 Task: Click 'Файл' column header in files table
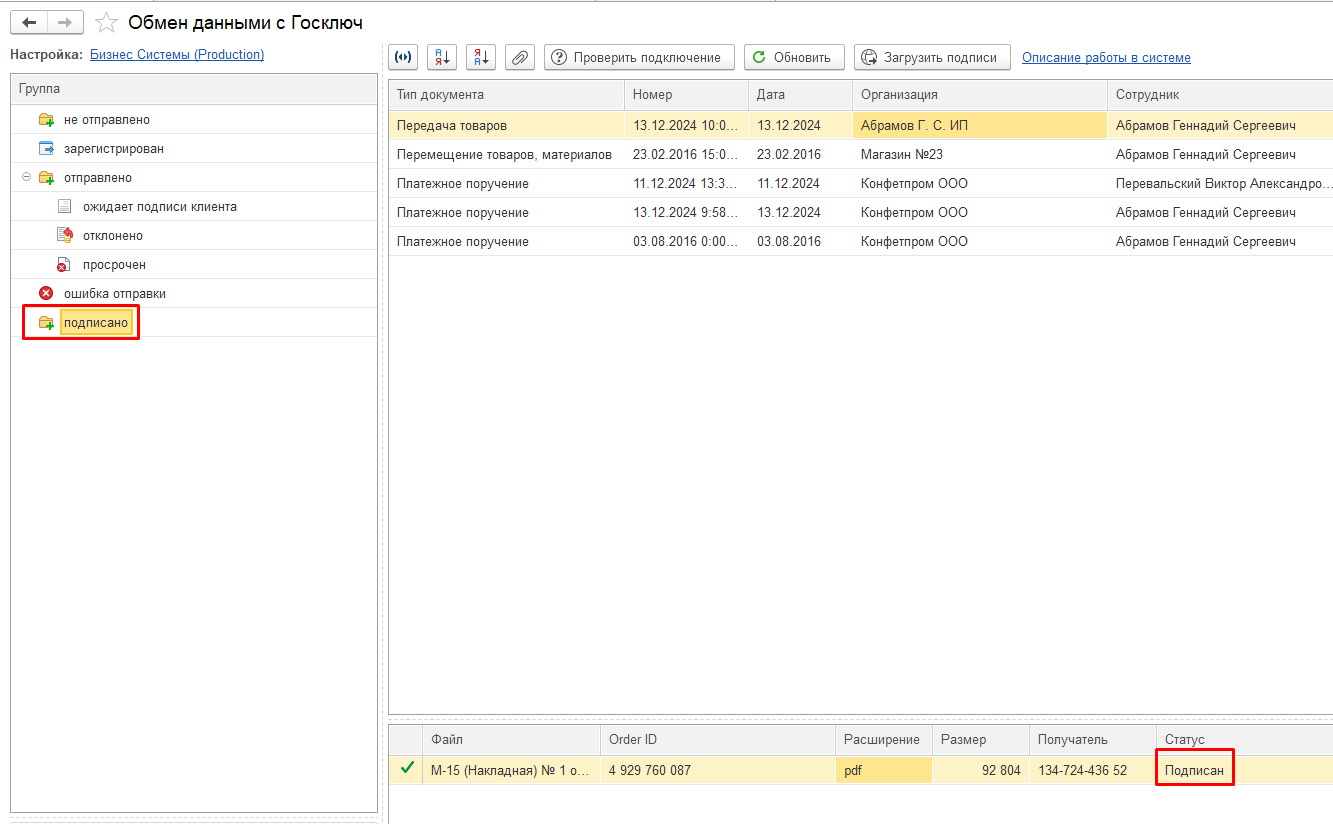pos(511,740)
